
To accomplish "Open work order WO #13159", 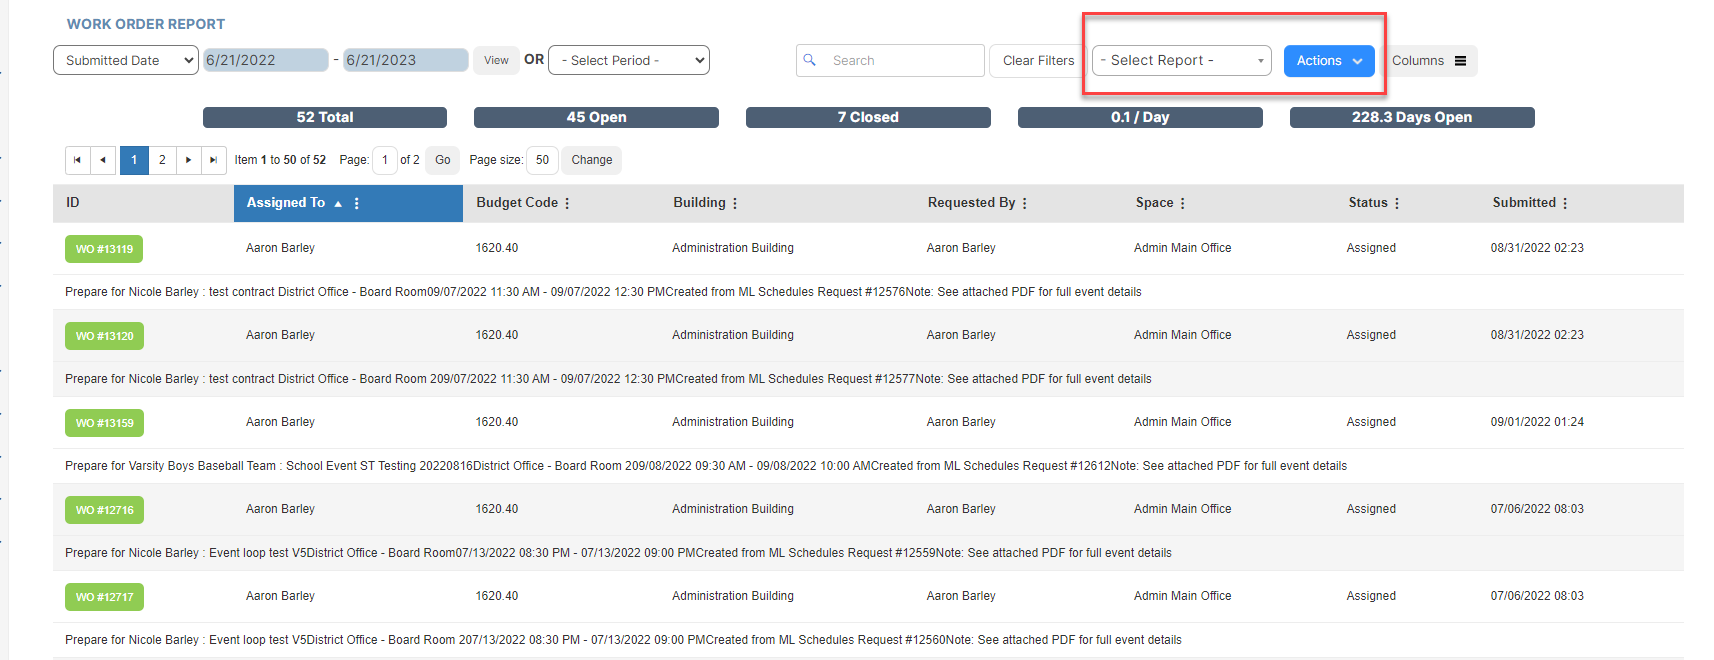I will 104,423.
